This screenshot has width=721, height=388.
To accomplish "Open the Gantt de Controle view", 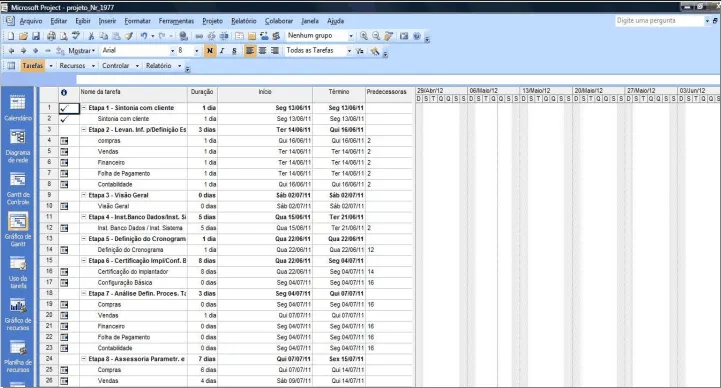I will (18, 188).
